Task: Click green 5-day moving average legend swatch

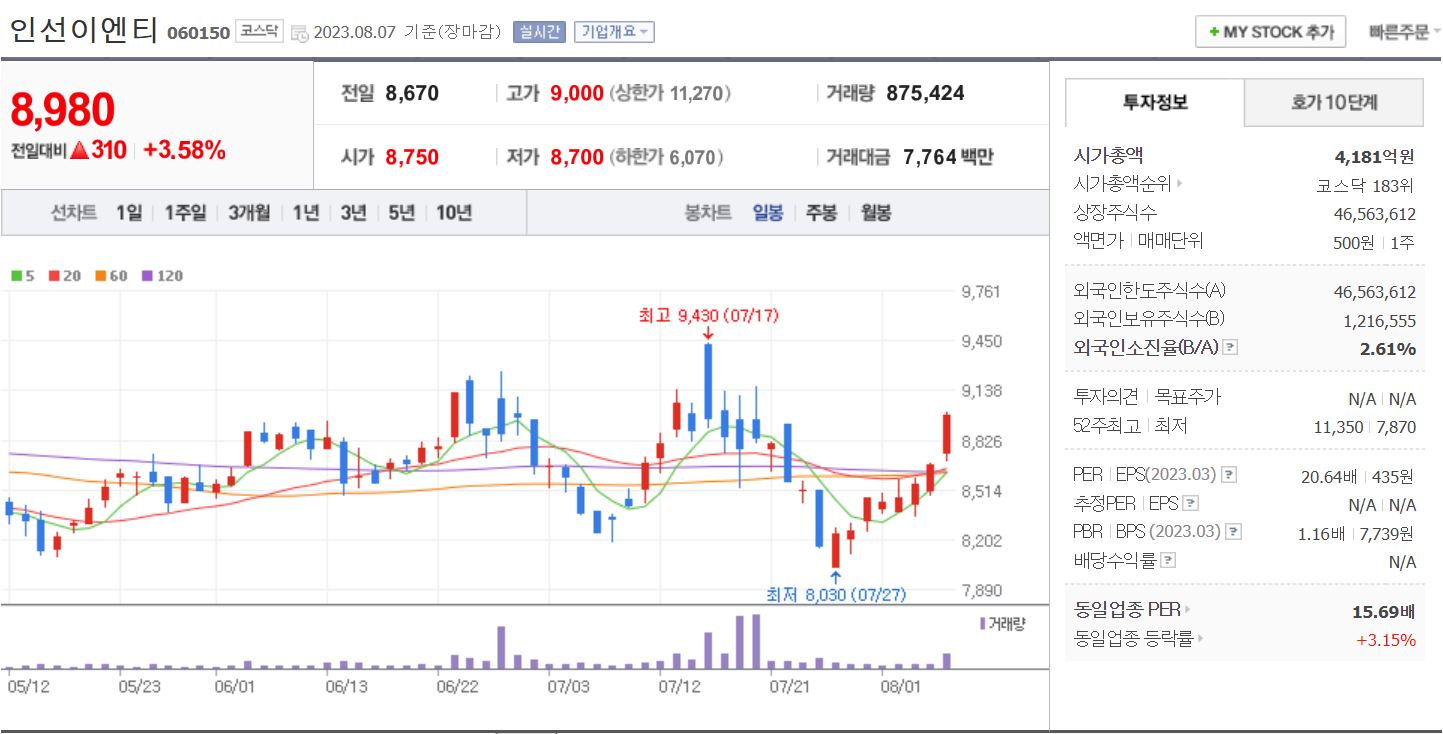Action: pos(17,275)
